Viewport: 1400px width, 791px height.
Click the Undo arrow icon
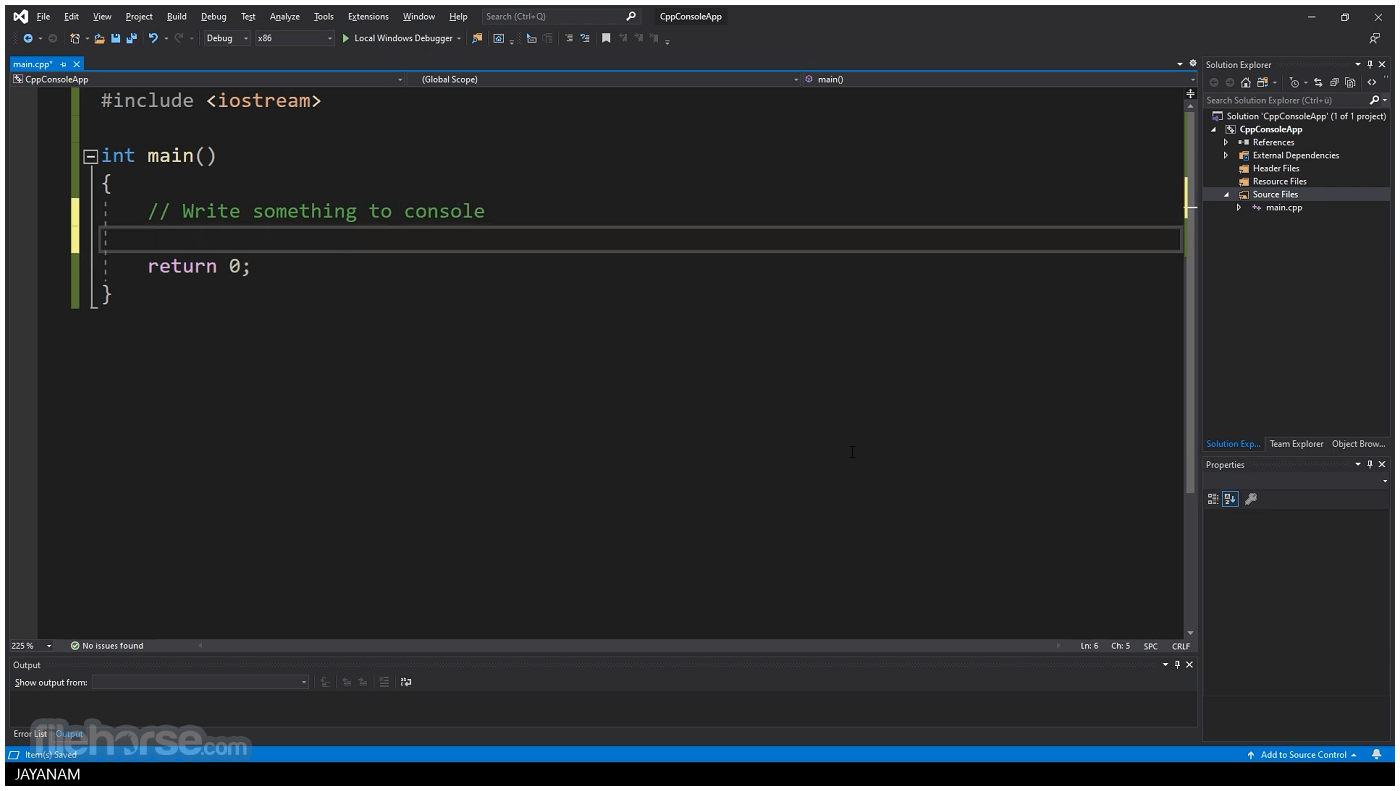coord(153,38)
